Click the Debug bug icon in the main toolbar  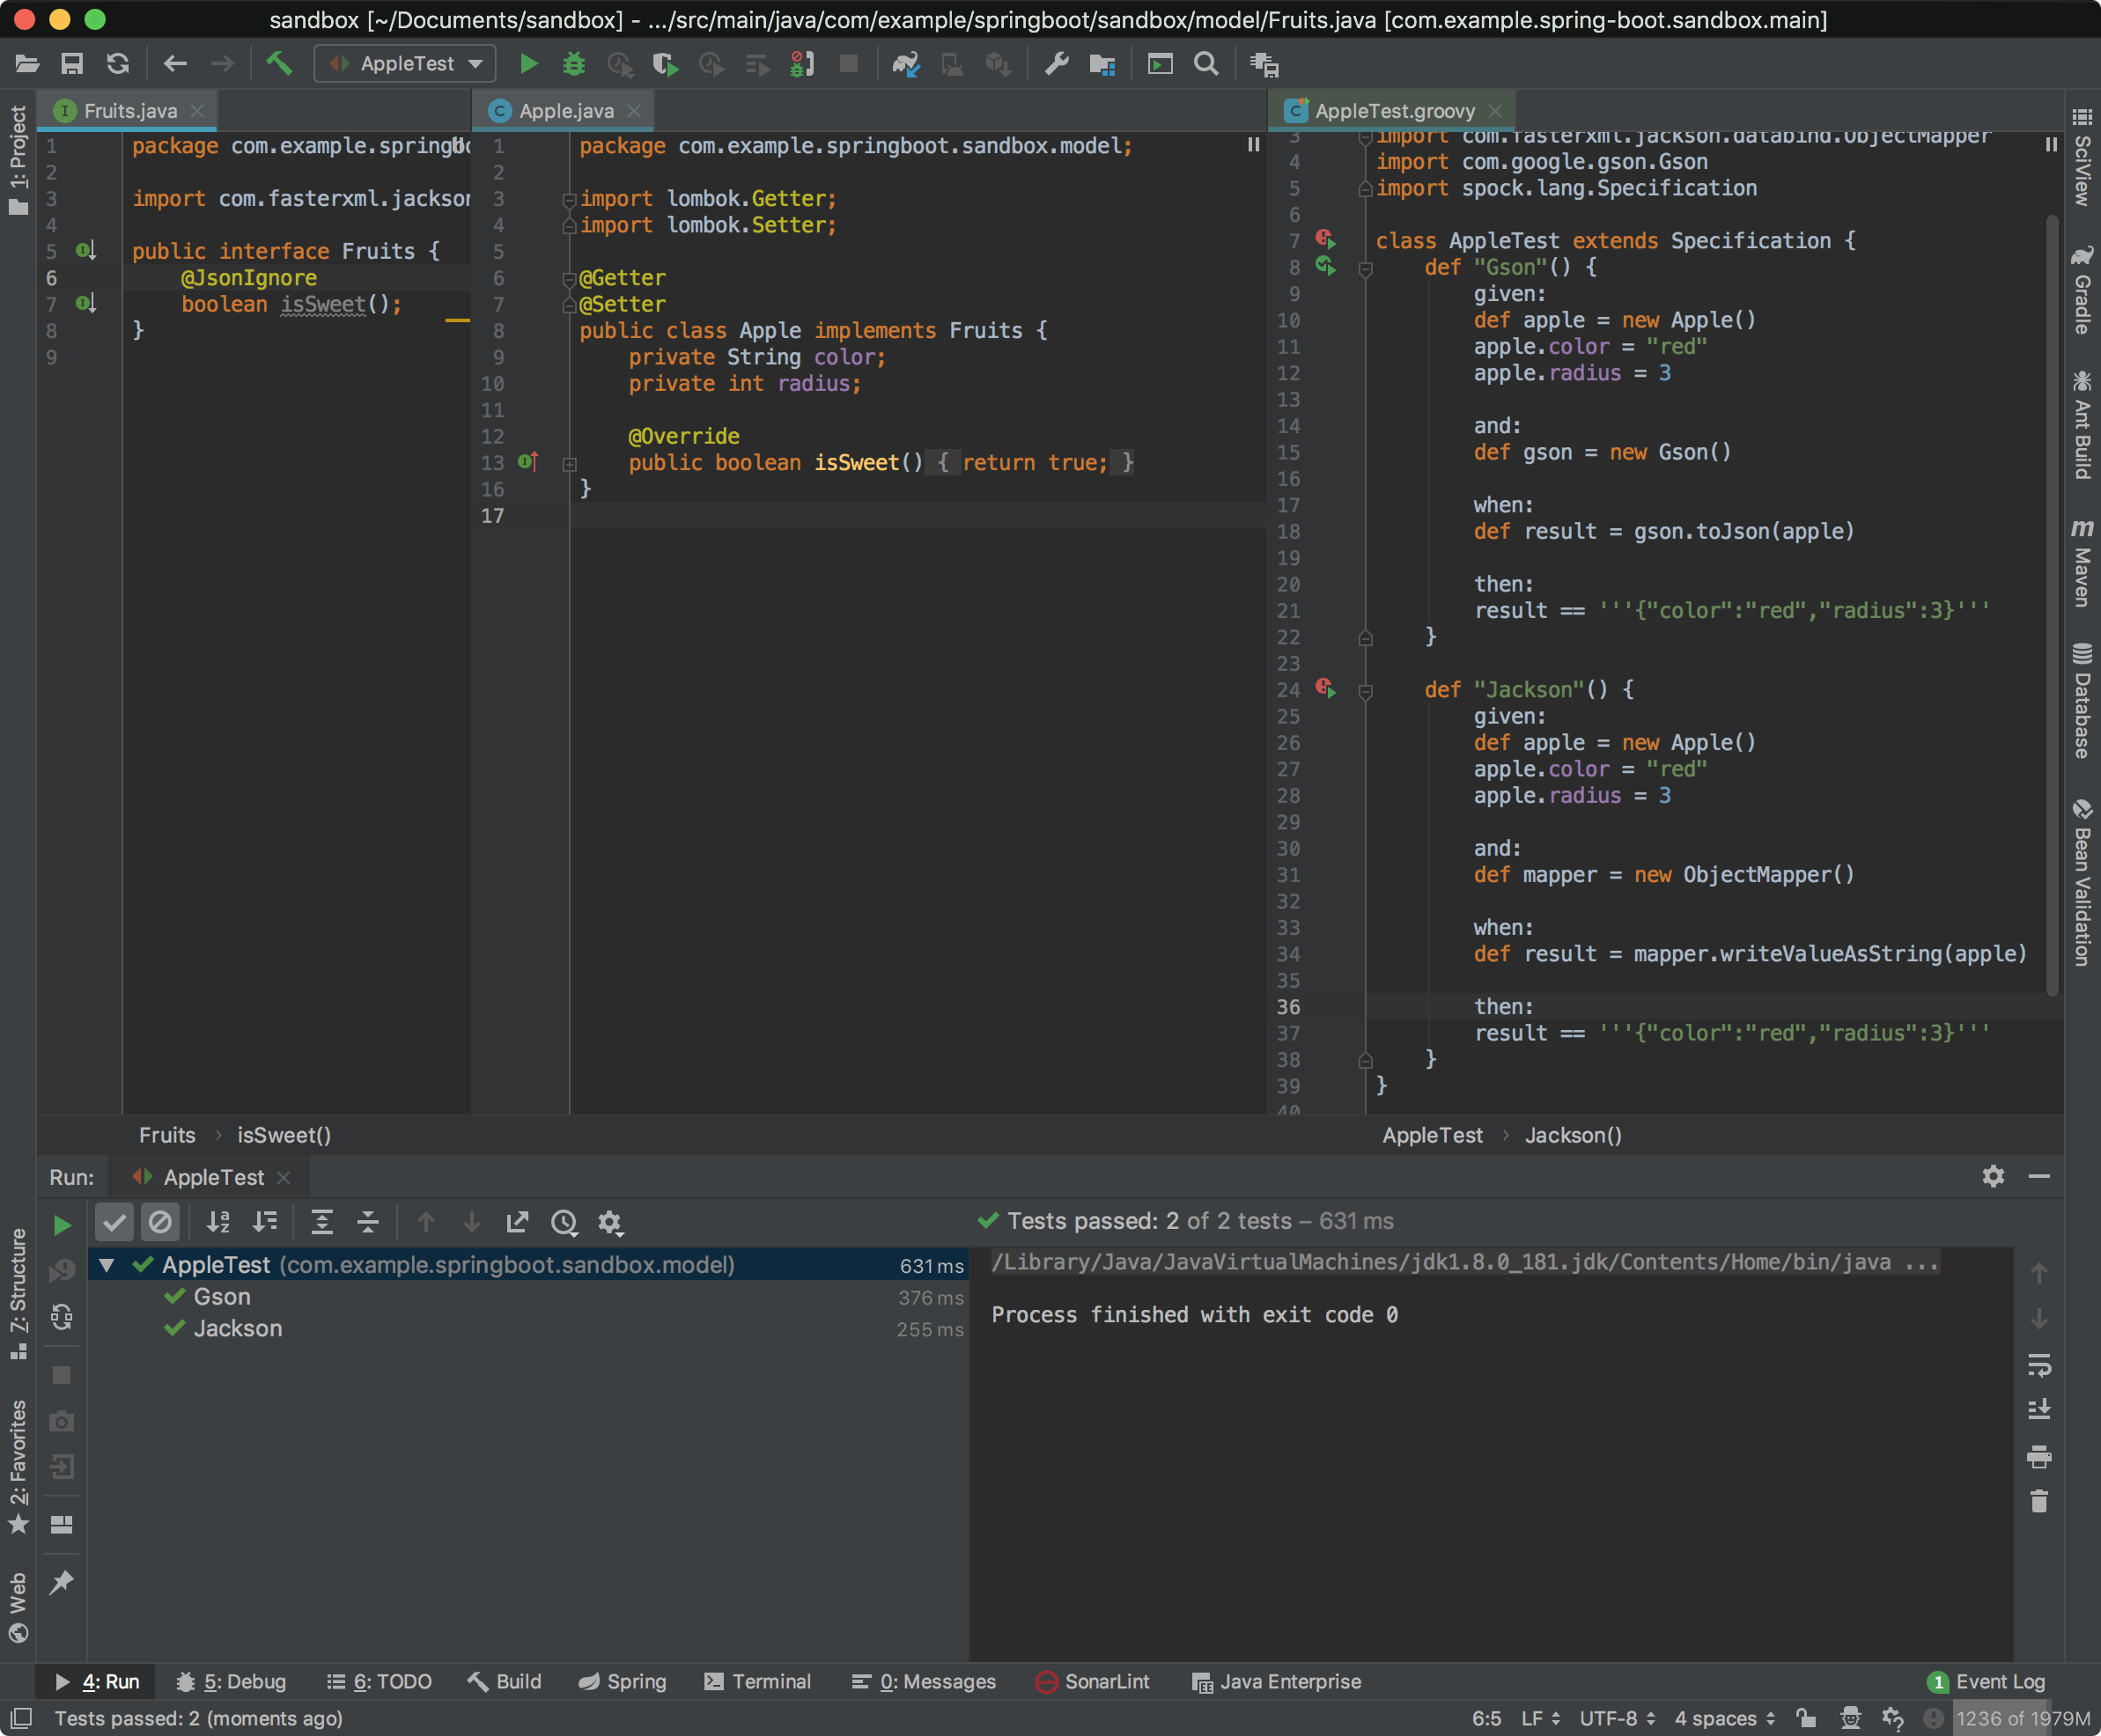[574, 64]
